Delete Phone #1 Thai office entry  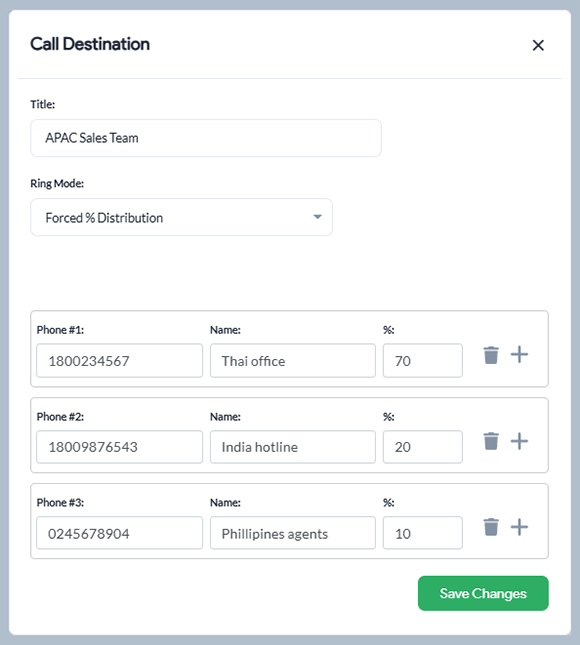click(x=491, y=355)
